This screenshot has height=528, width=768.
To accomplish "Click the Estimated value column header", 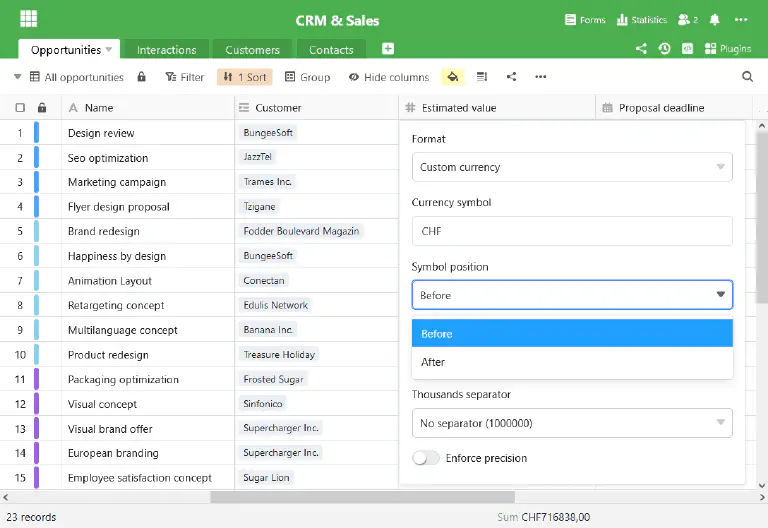I will [497, 108].
